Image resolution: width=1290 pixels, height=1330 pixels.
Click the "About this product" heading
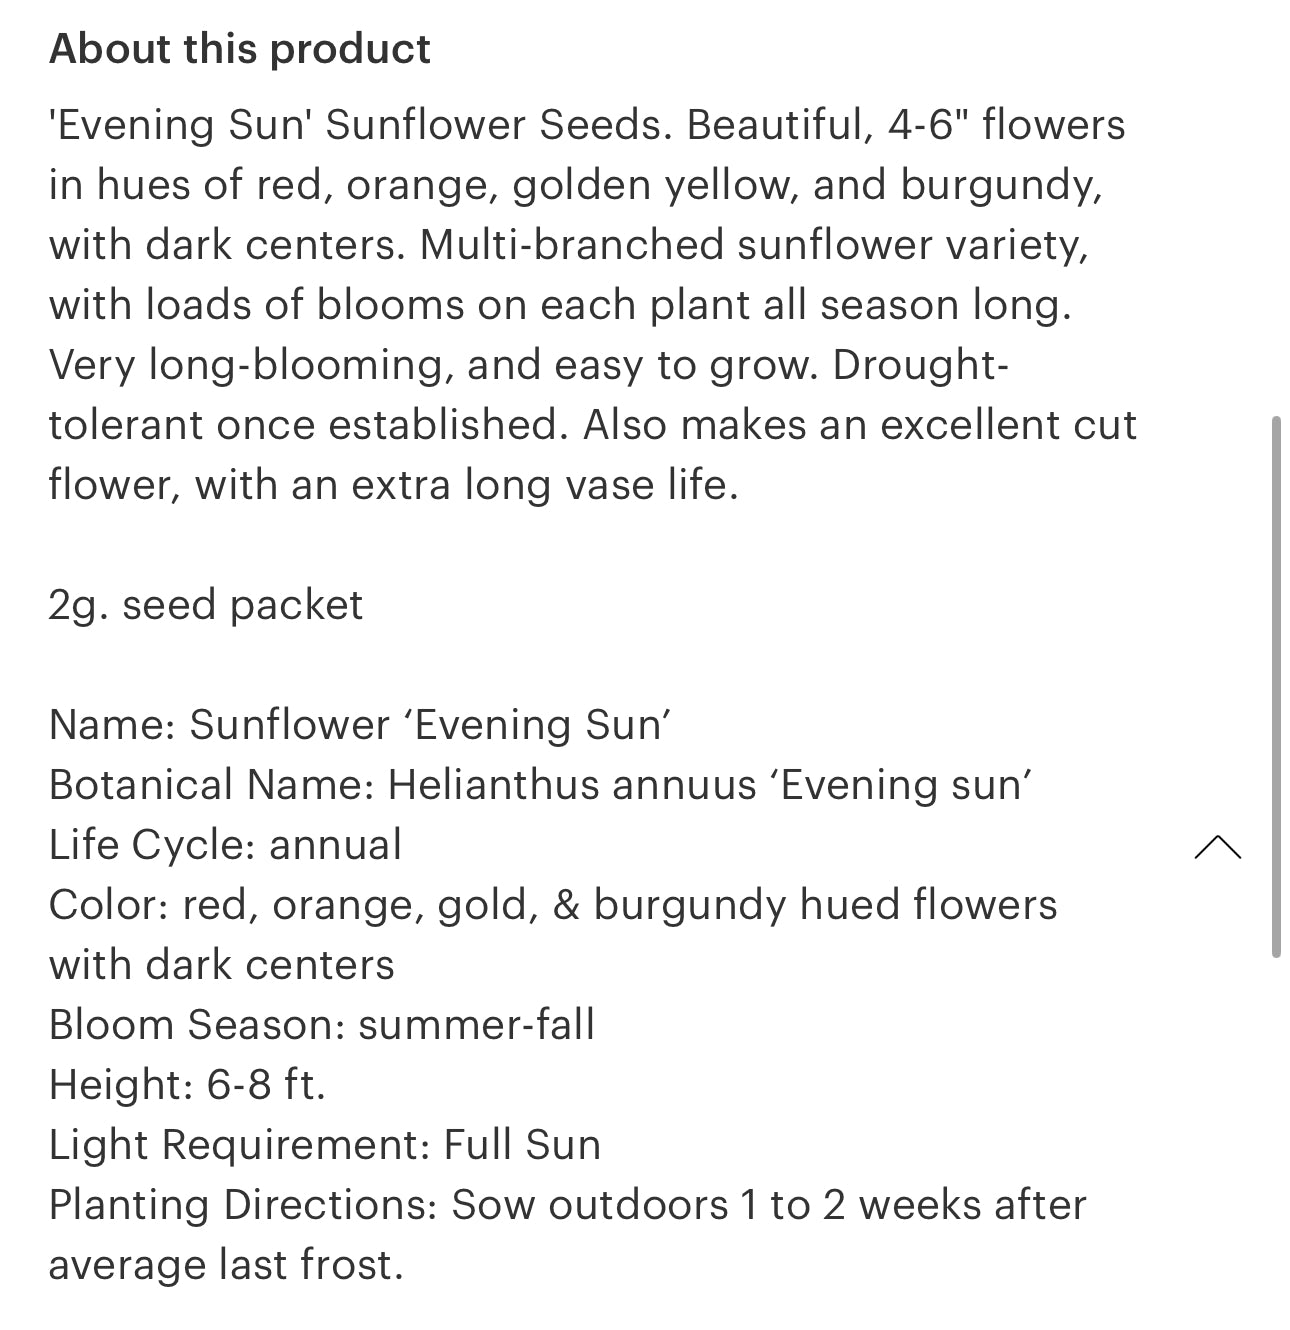coord(240,48)
